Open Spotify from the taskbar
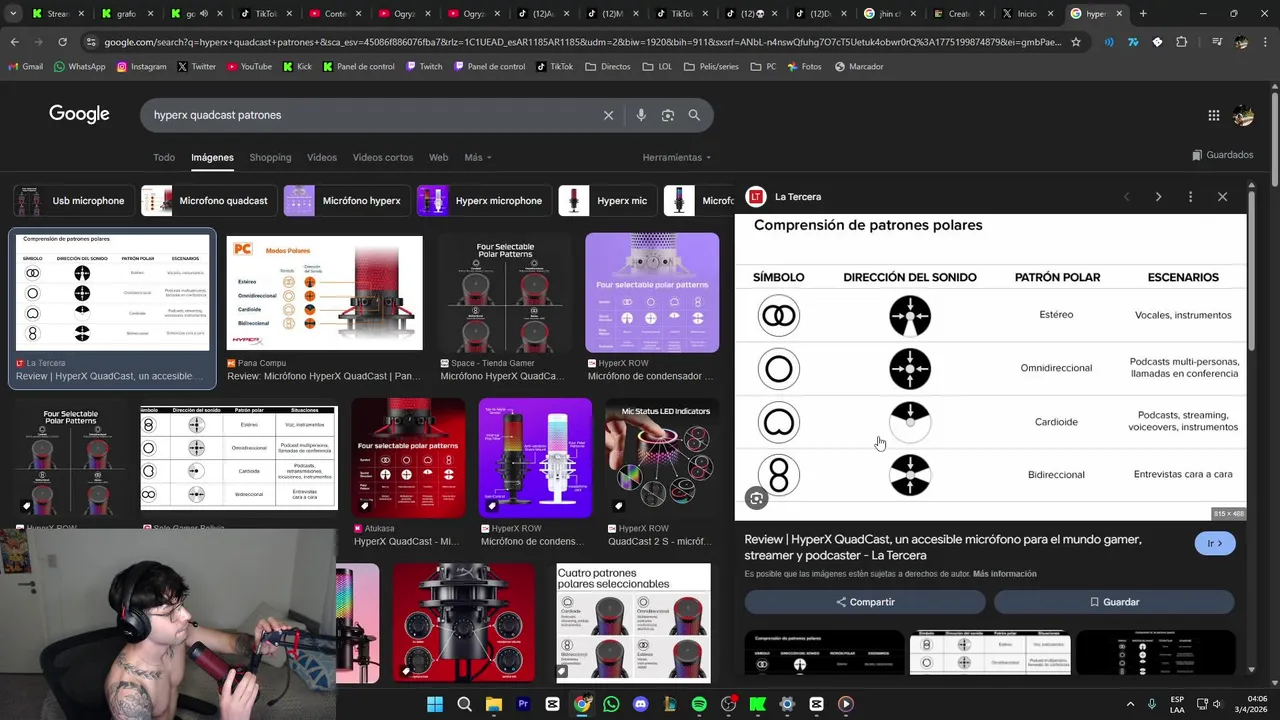Viewport: 1280px width, 720px height. point(699,704)
